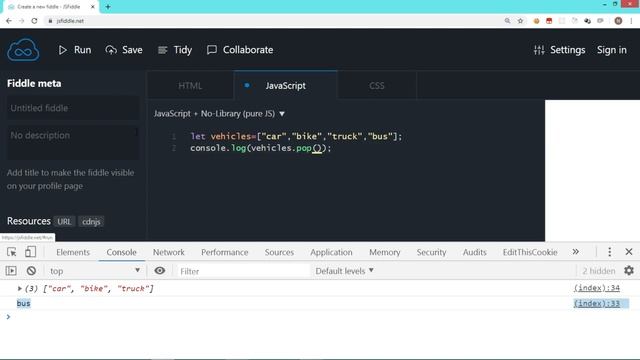The height and width of the screenshot is (360, 640).
Task: Click the 2 hidden messages label
Action: coord(598,271)
